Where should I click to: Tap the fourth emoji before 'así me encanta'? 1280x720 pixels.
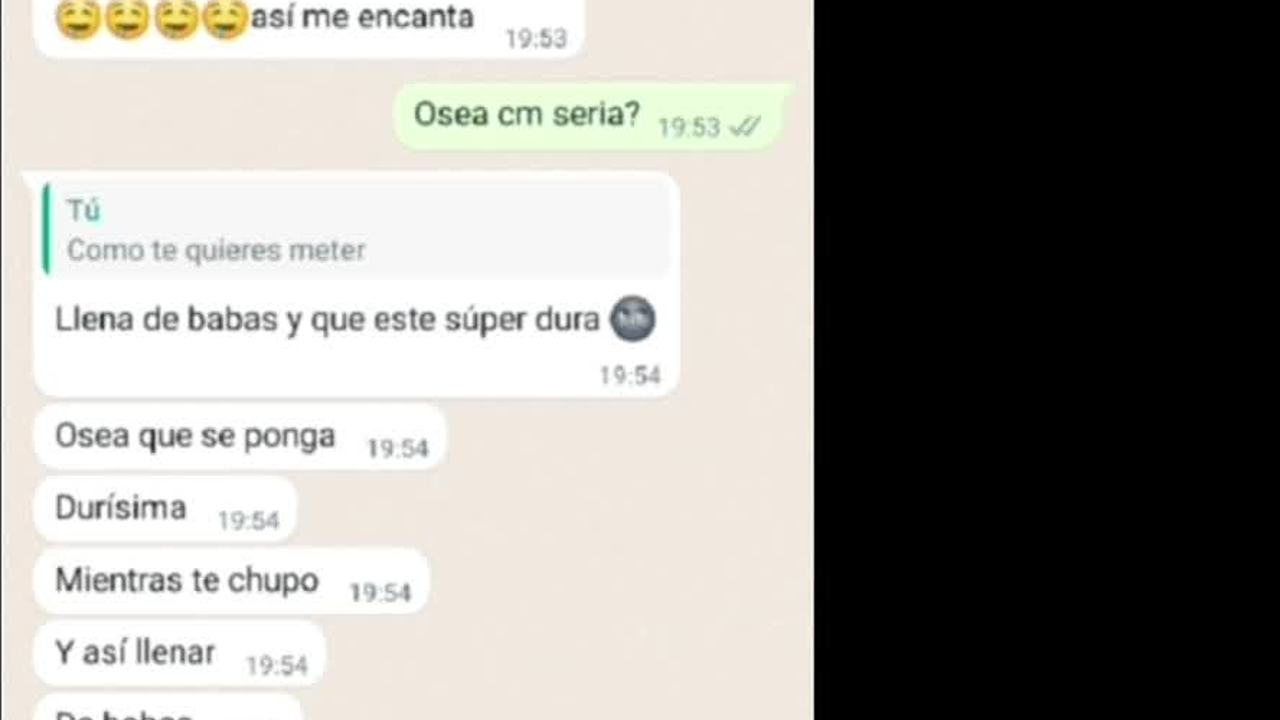click(224, 19)
